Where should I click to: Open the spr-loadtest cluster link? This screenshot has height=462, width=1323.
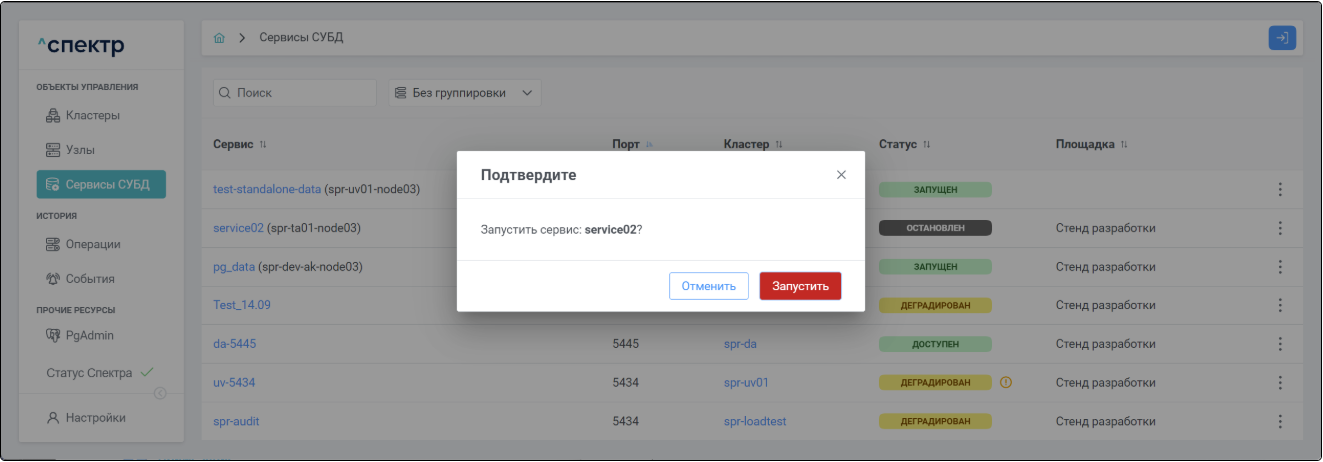pyautogui.click(x=754, y=422)
